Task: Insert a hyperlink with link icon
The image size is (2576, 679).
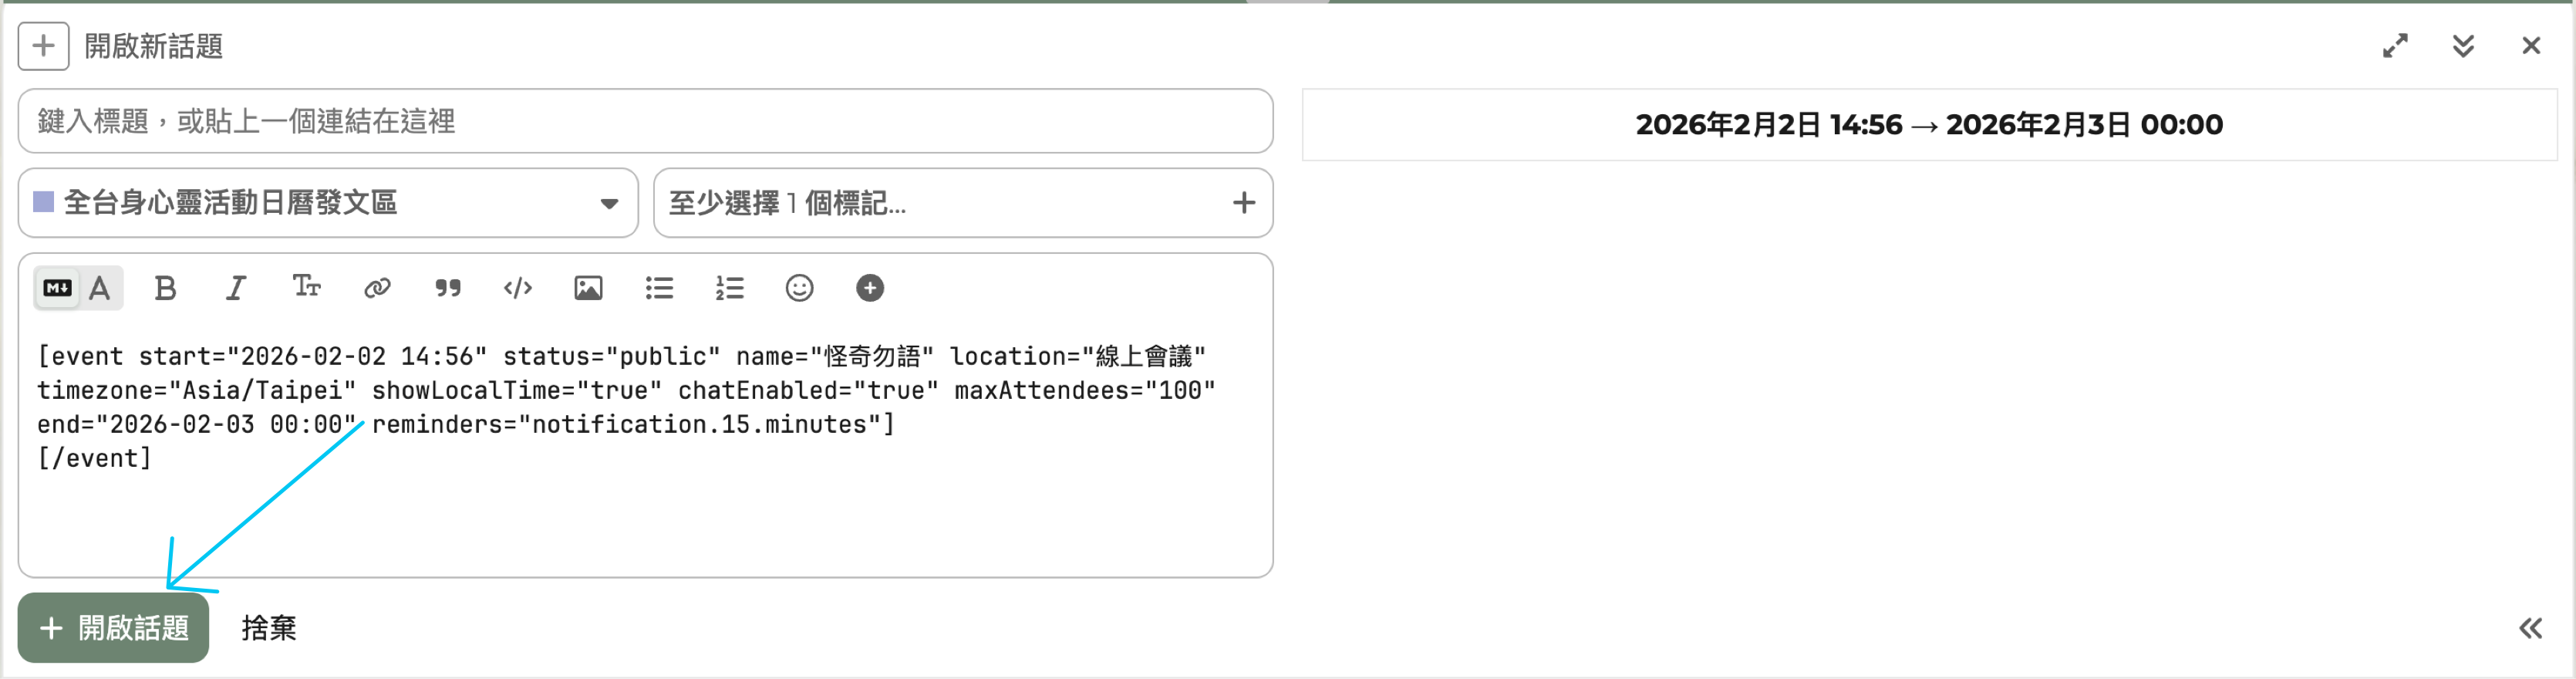Action: pos(377,289)
